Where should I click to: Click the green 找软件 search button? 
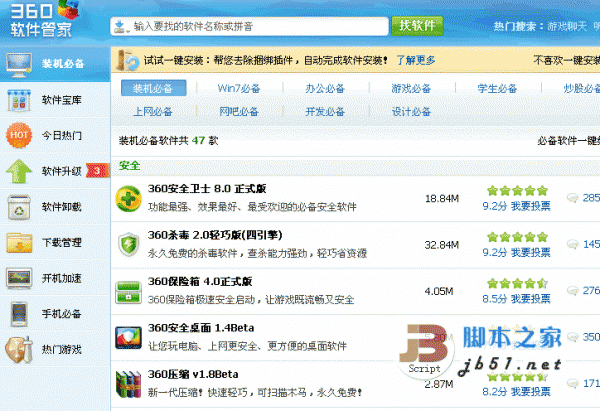[417, 26]
